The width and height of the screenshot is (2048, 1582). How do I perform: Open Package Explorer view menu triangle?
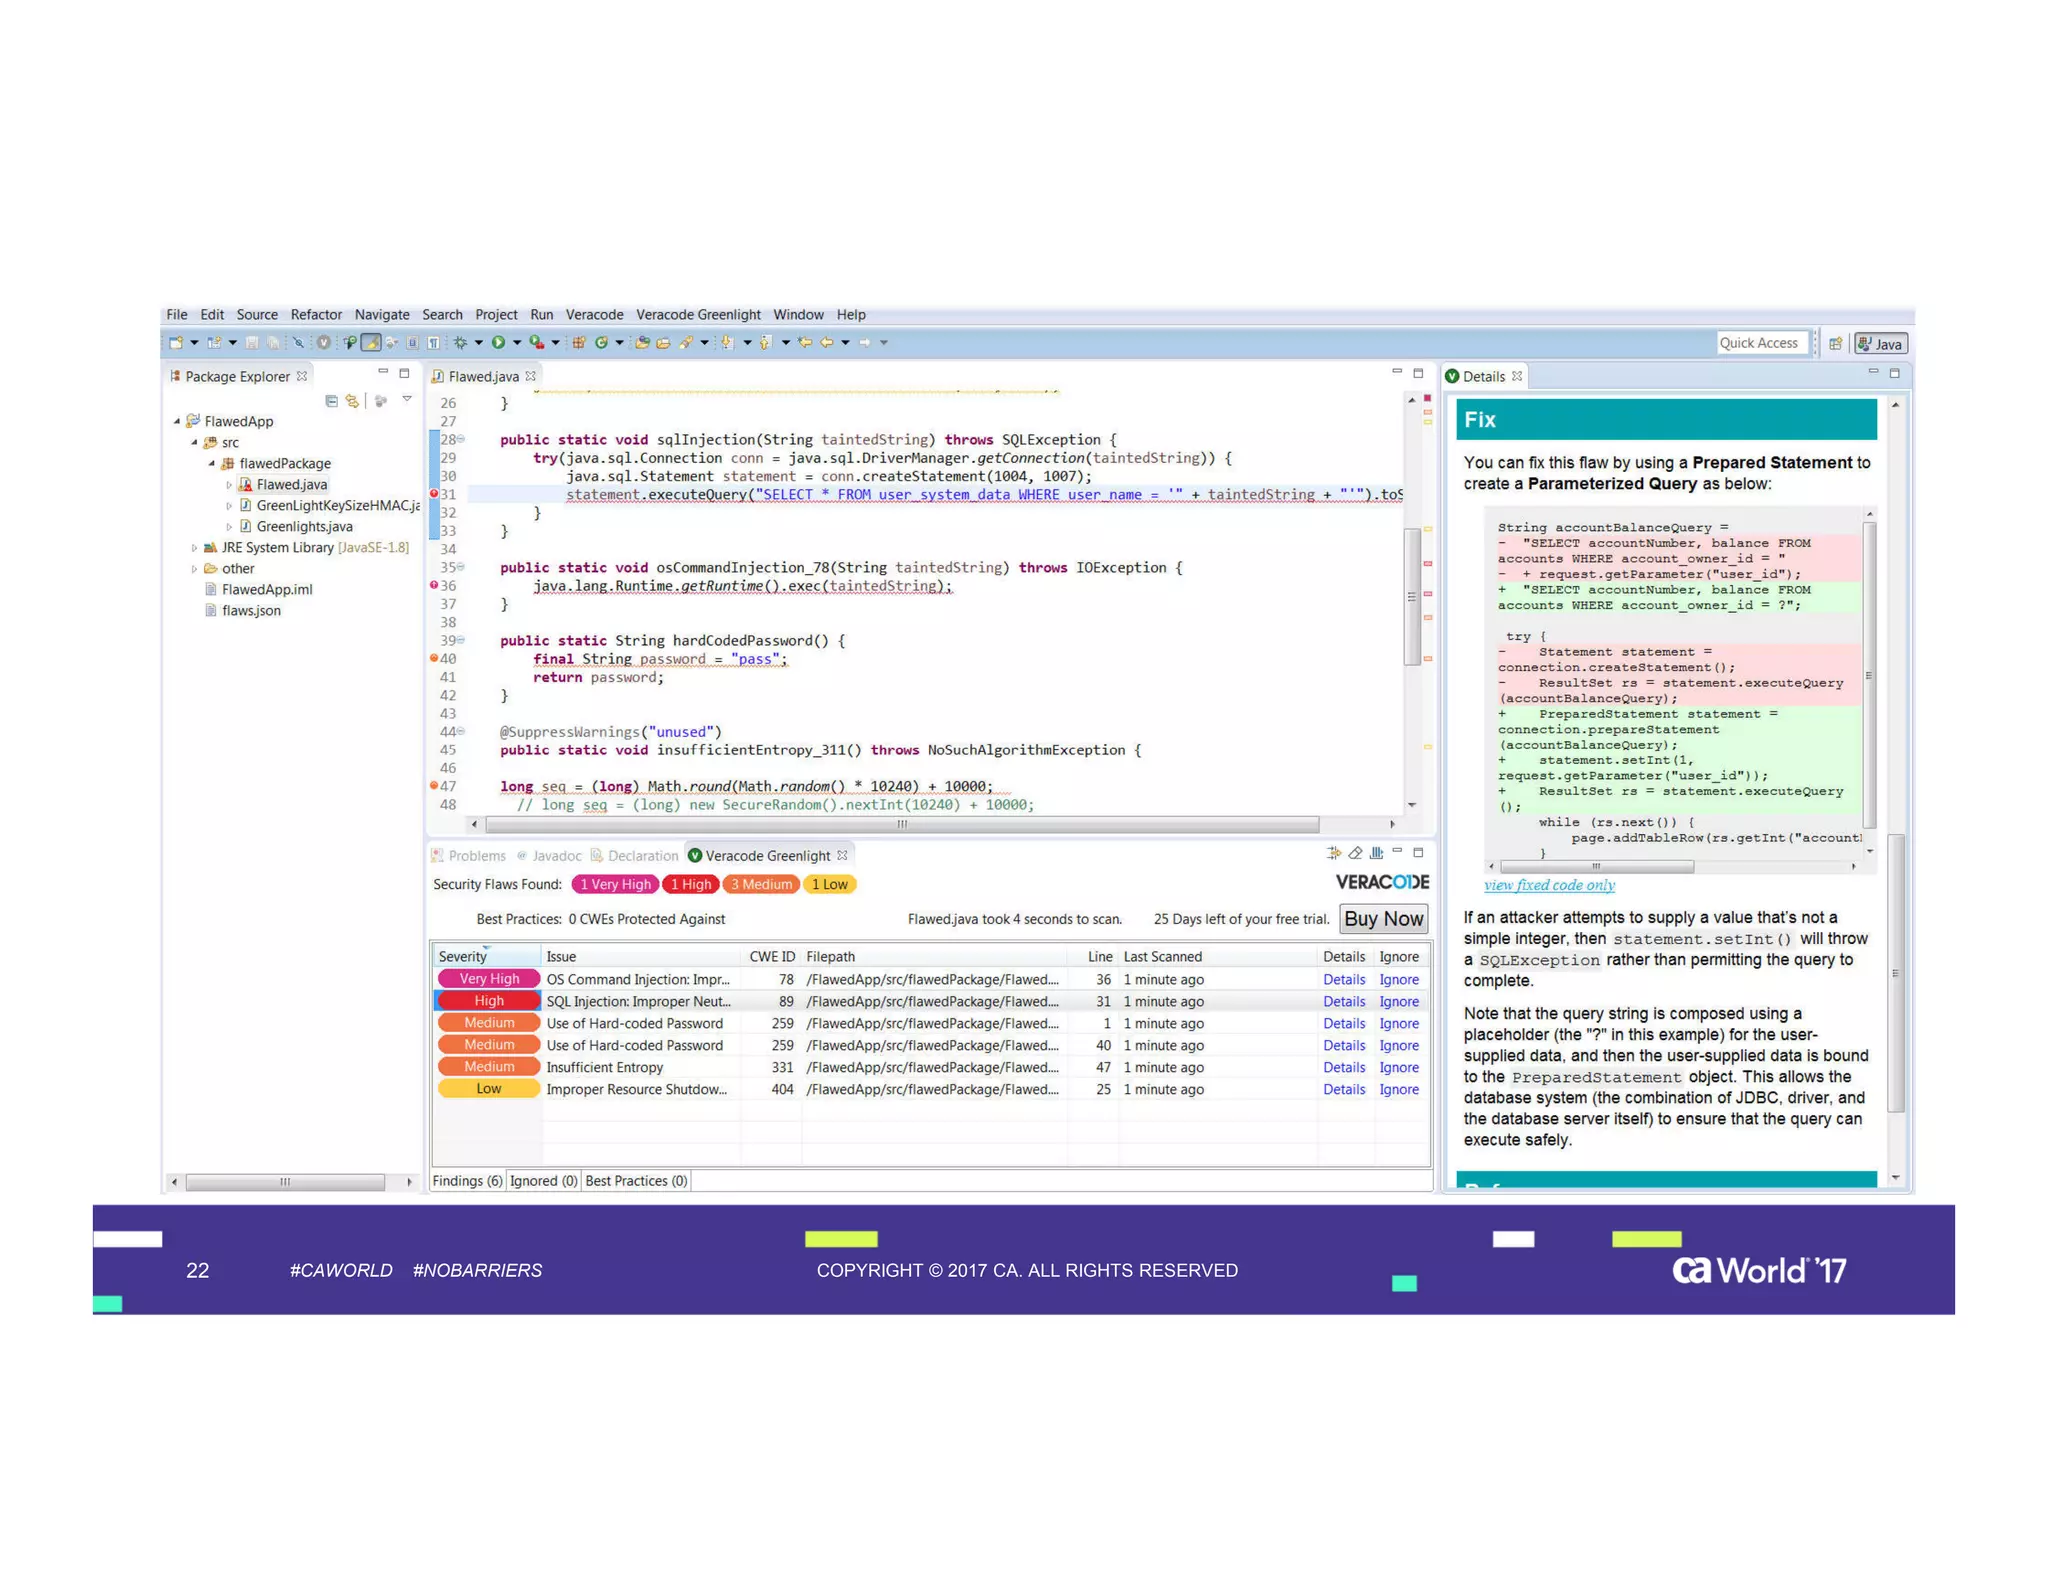[407, 400]
